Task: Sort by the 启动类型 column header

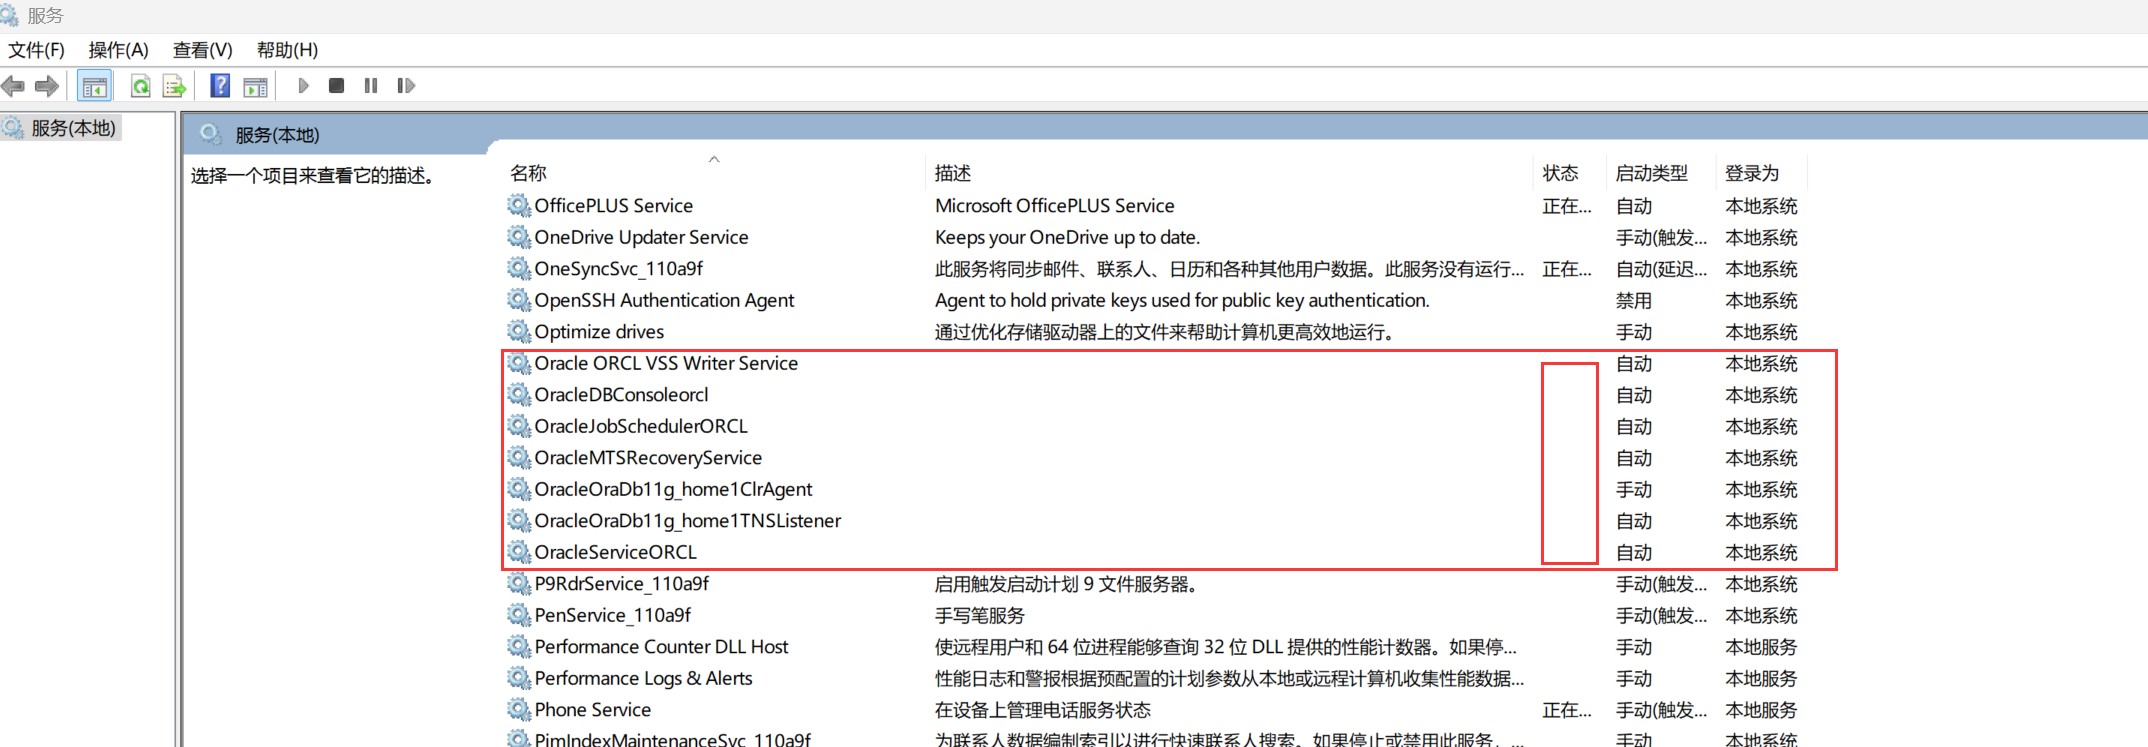Action: click(x=1652, y=173)
